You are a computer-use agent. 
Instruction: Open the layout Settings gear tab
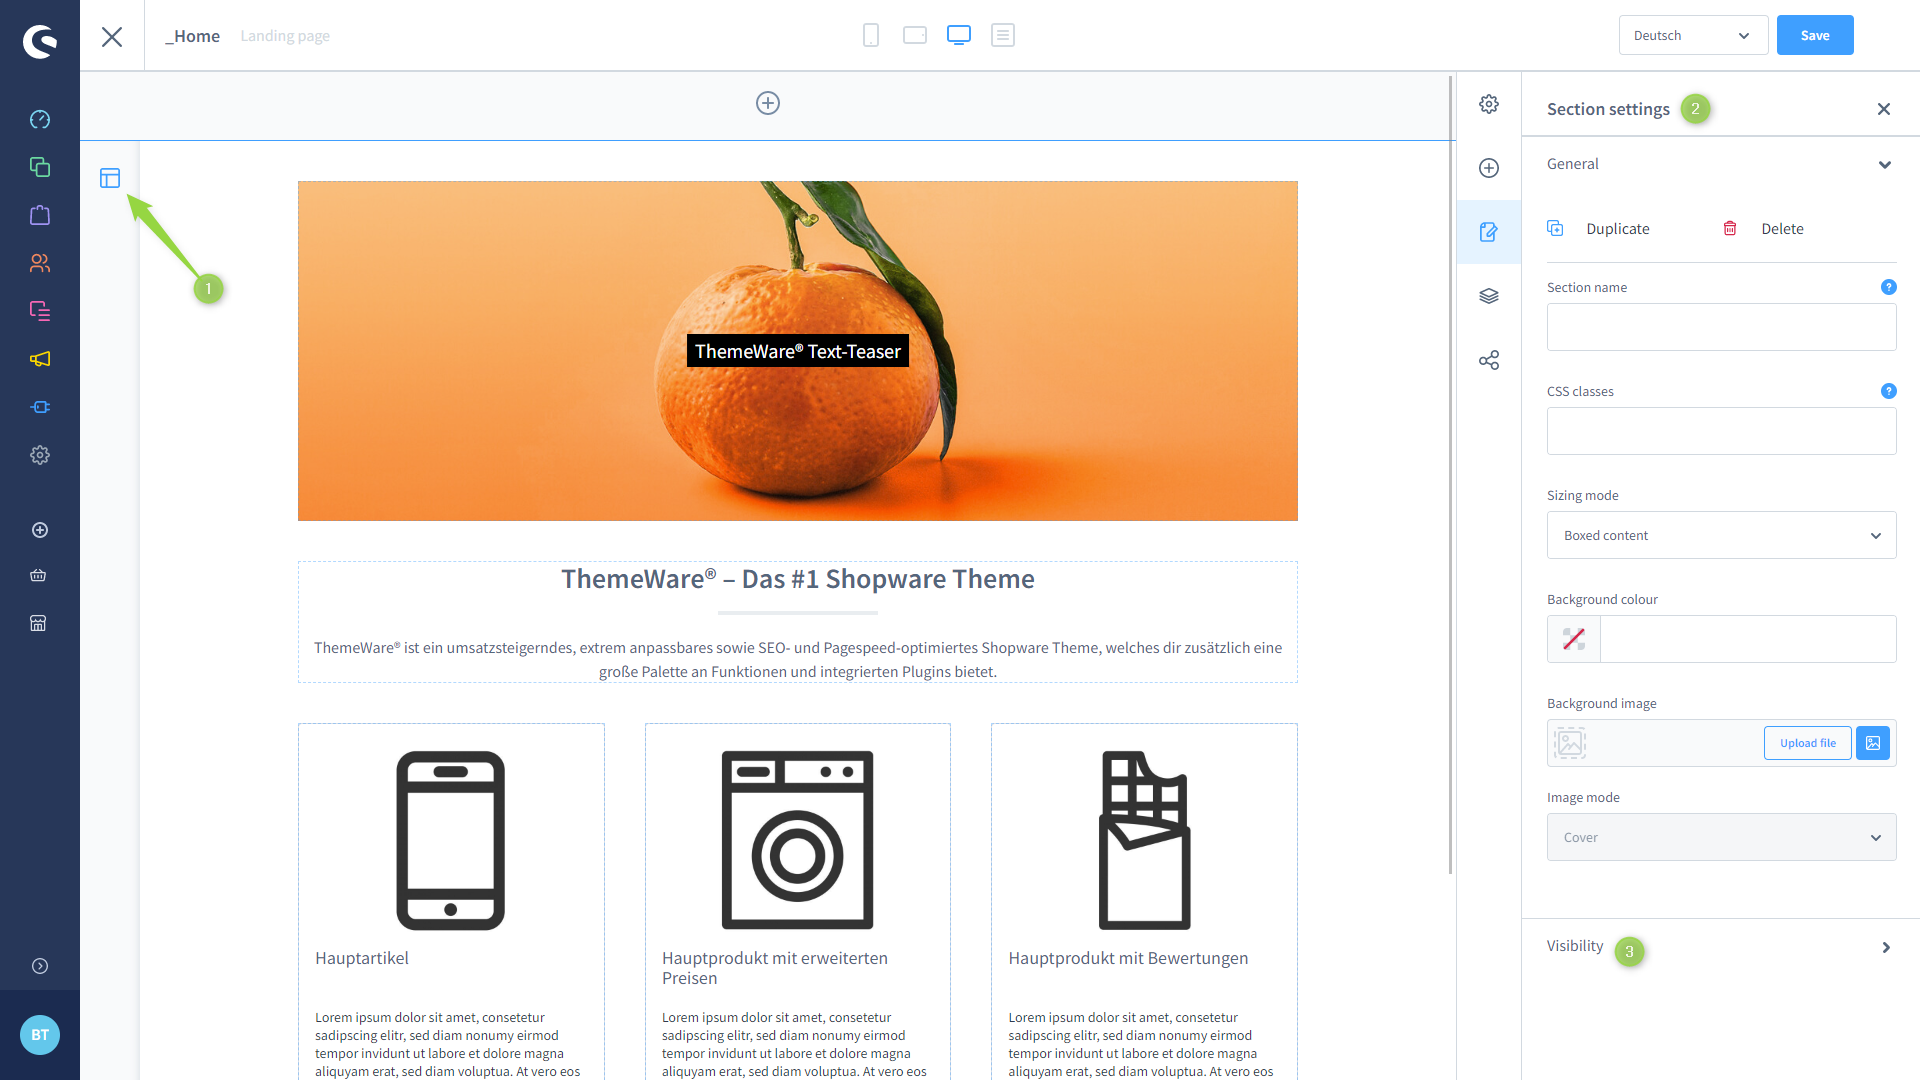1489,104
